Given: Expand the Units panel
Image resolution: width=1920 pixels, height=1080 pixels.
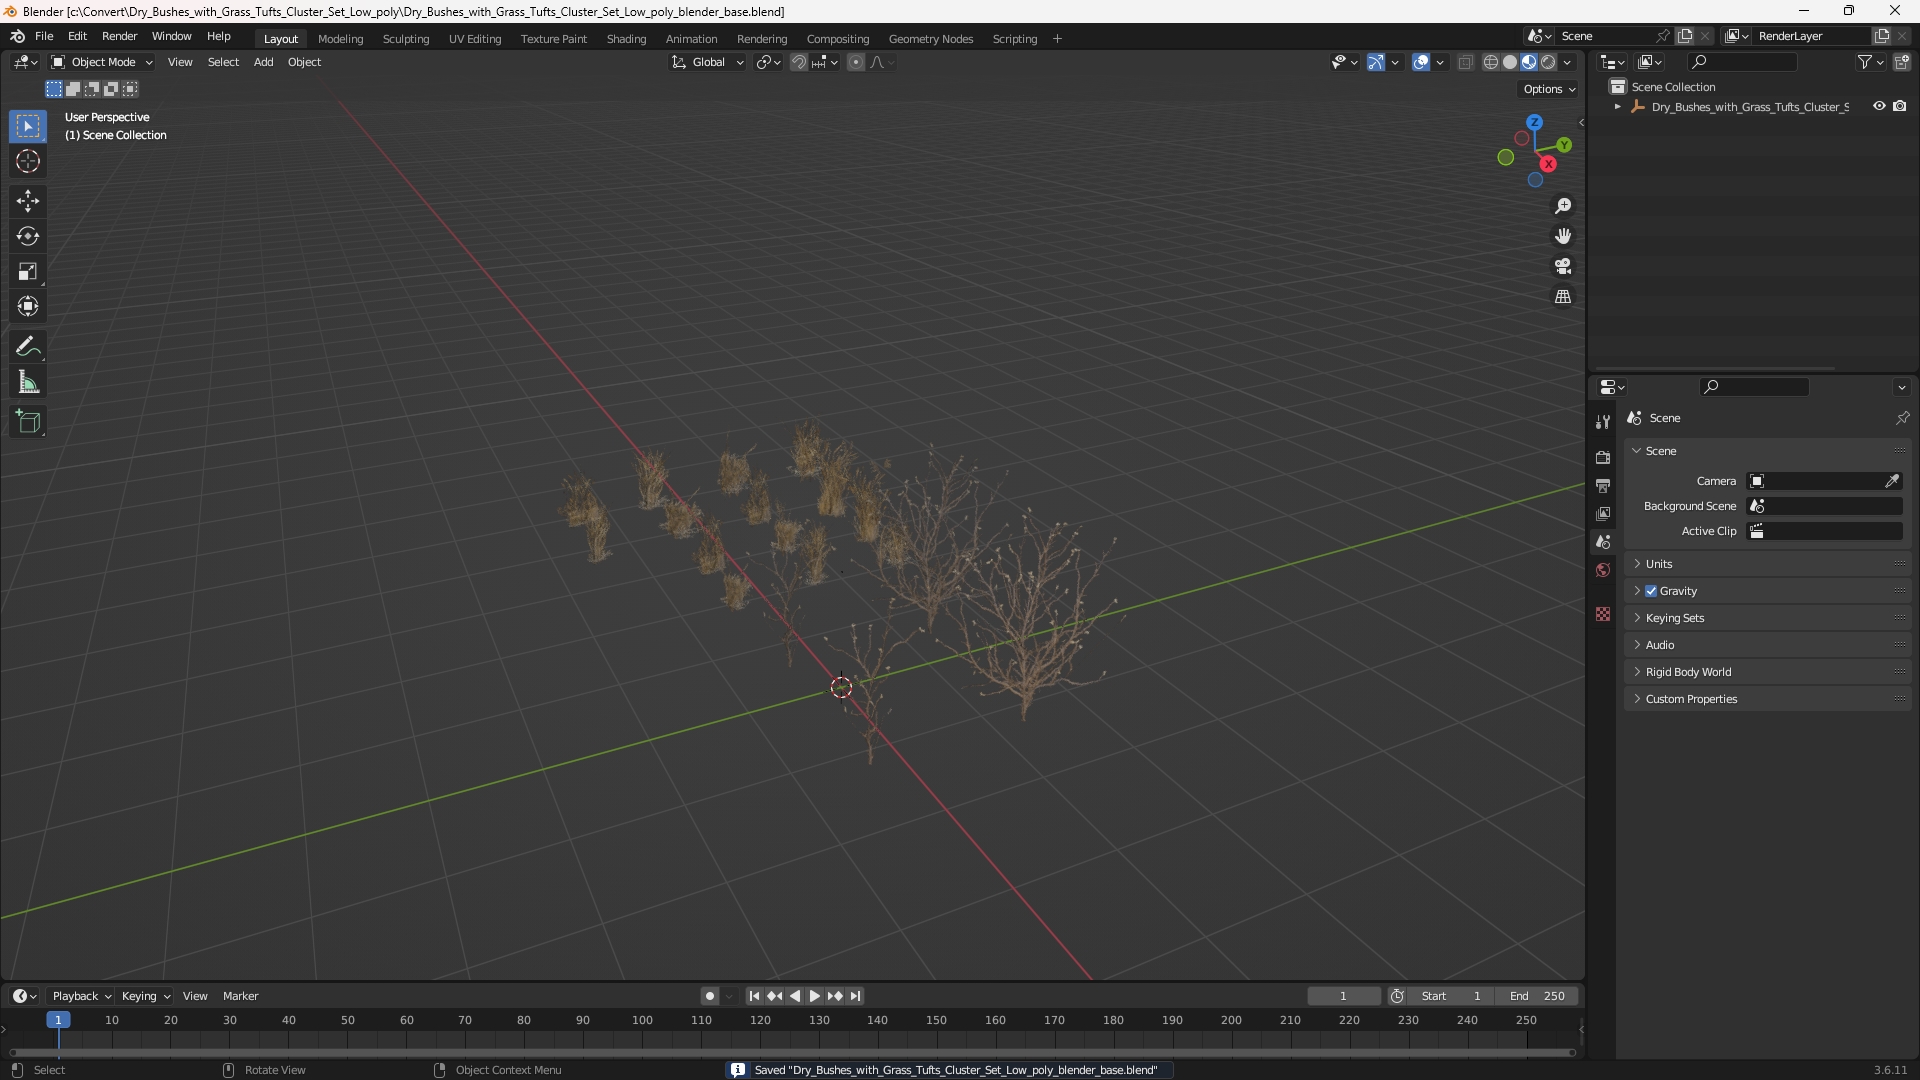Looking at the screenshot, I should 1767,564.
